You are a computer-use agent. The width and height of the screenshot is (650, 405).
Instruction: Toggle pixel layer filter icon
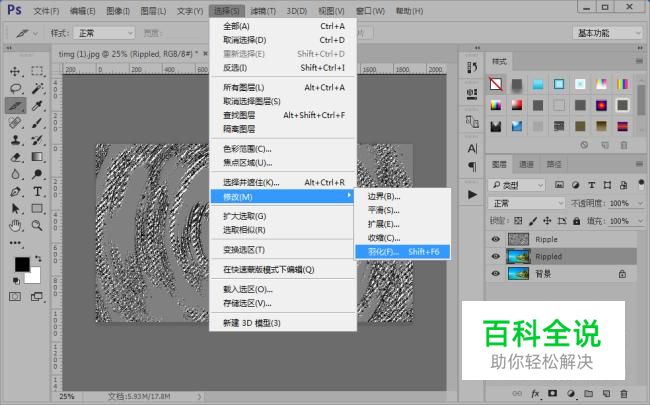[x=559, y=185]
